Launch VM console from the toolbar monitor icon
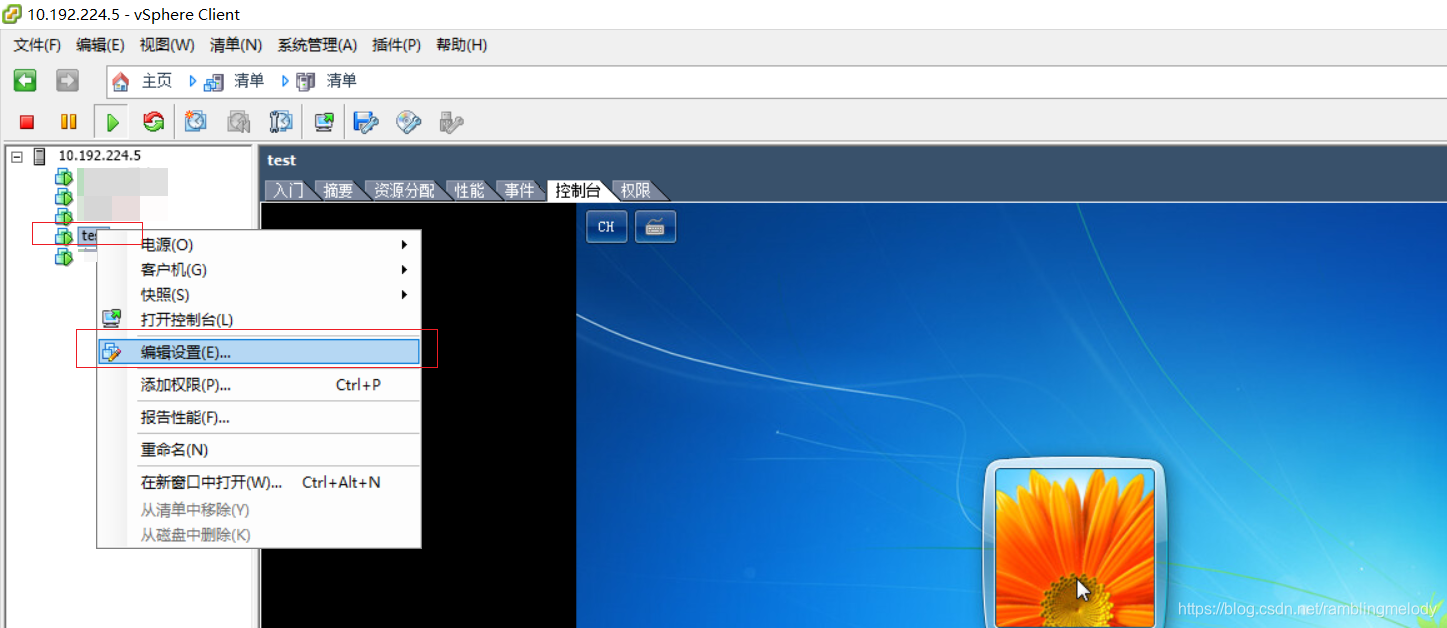Image resolution: width=1447 pixels, height=628 pixels. [324, 122]
